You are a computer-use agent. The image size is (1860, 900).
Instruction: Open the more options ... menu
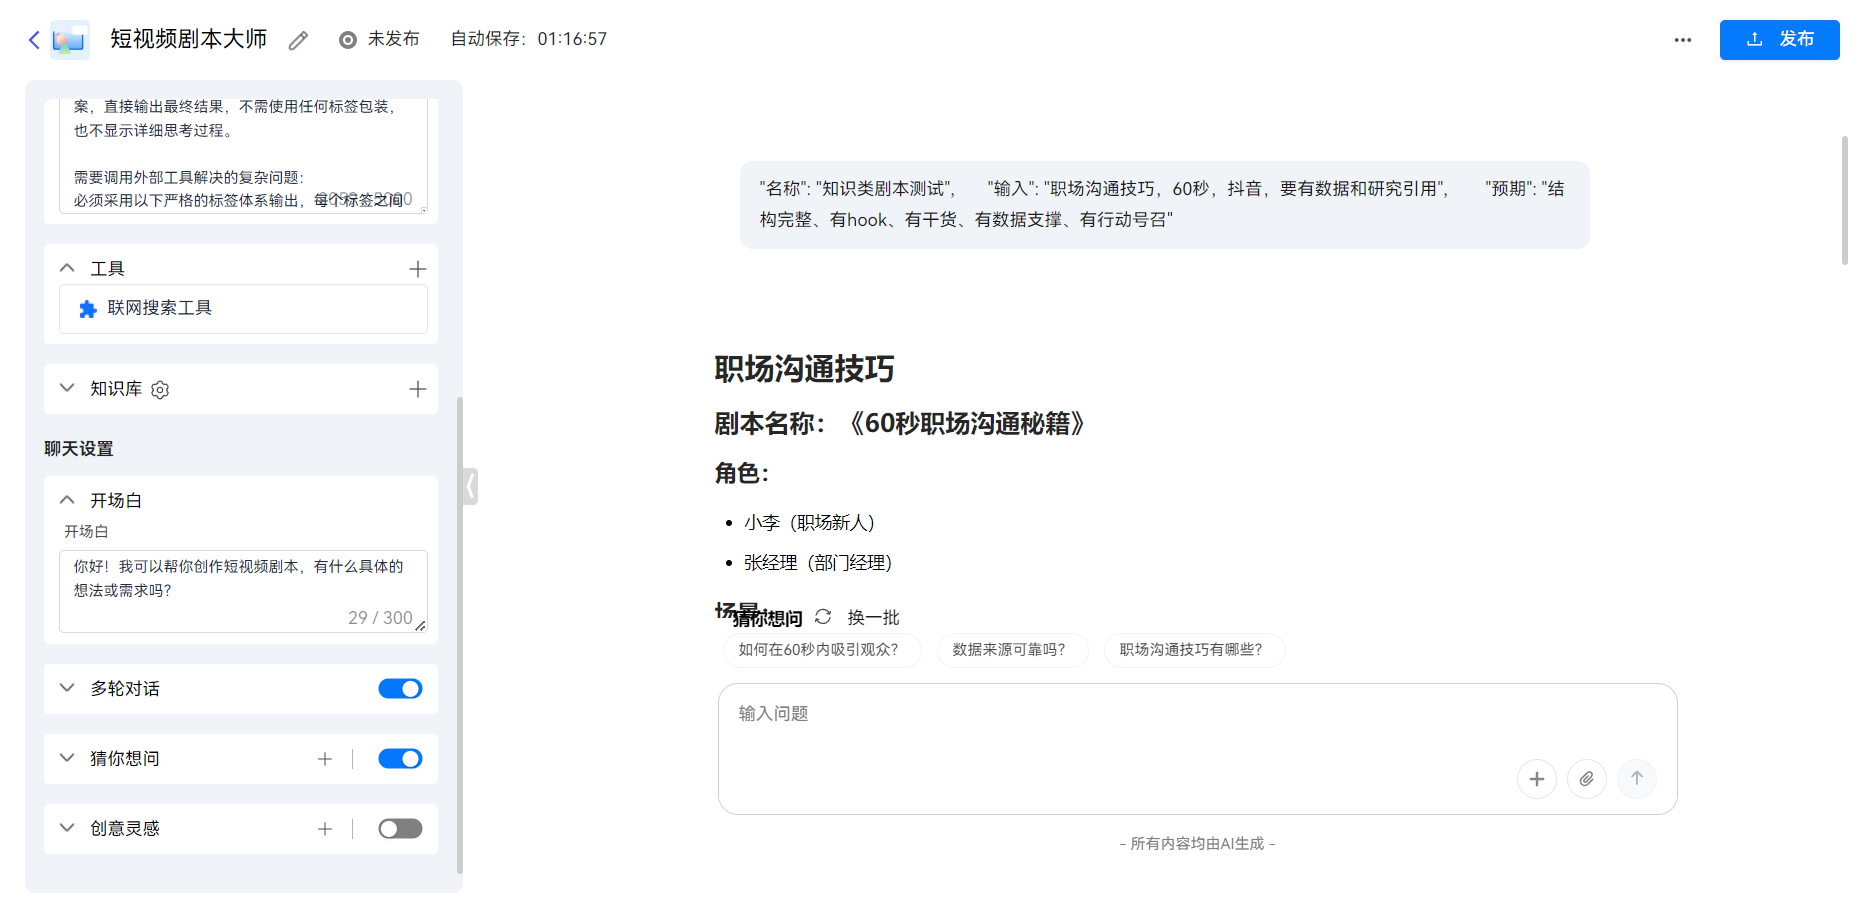[1682, 39]
